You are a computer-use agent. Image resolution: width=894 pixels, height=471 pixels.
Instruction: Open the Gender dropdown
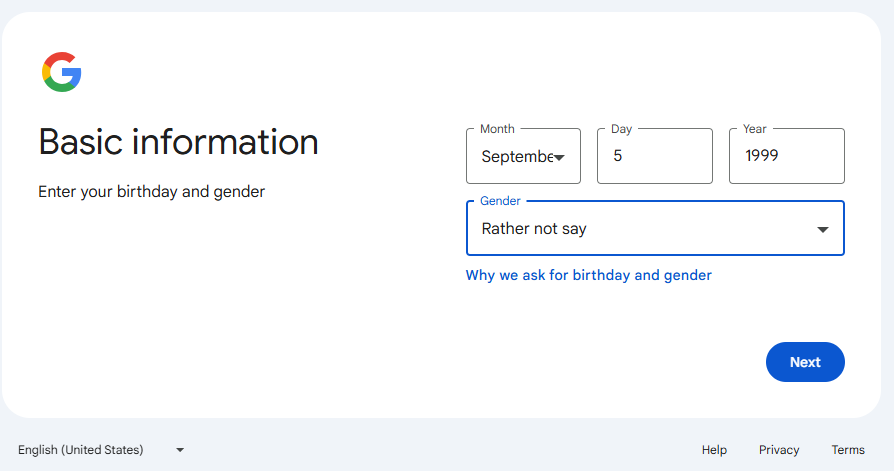coord(655,228)
